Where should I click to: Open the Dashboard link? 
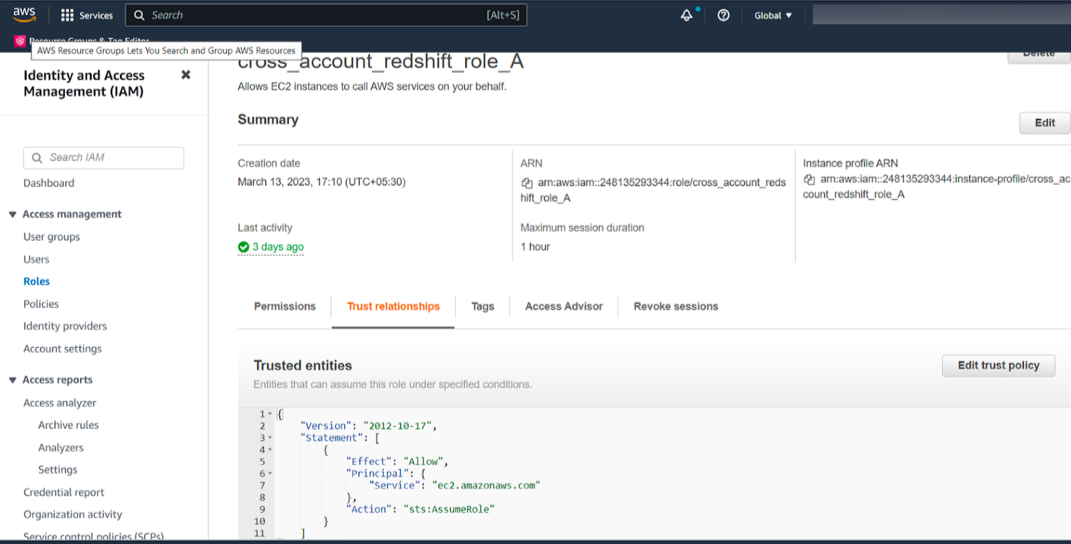click(48, 183)
